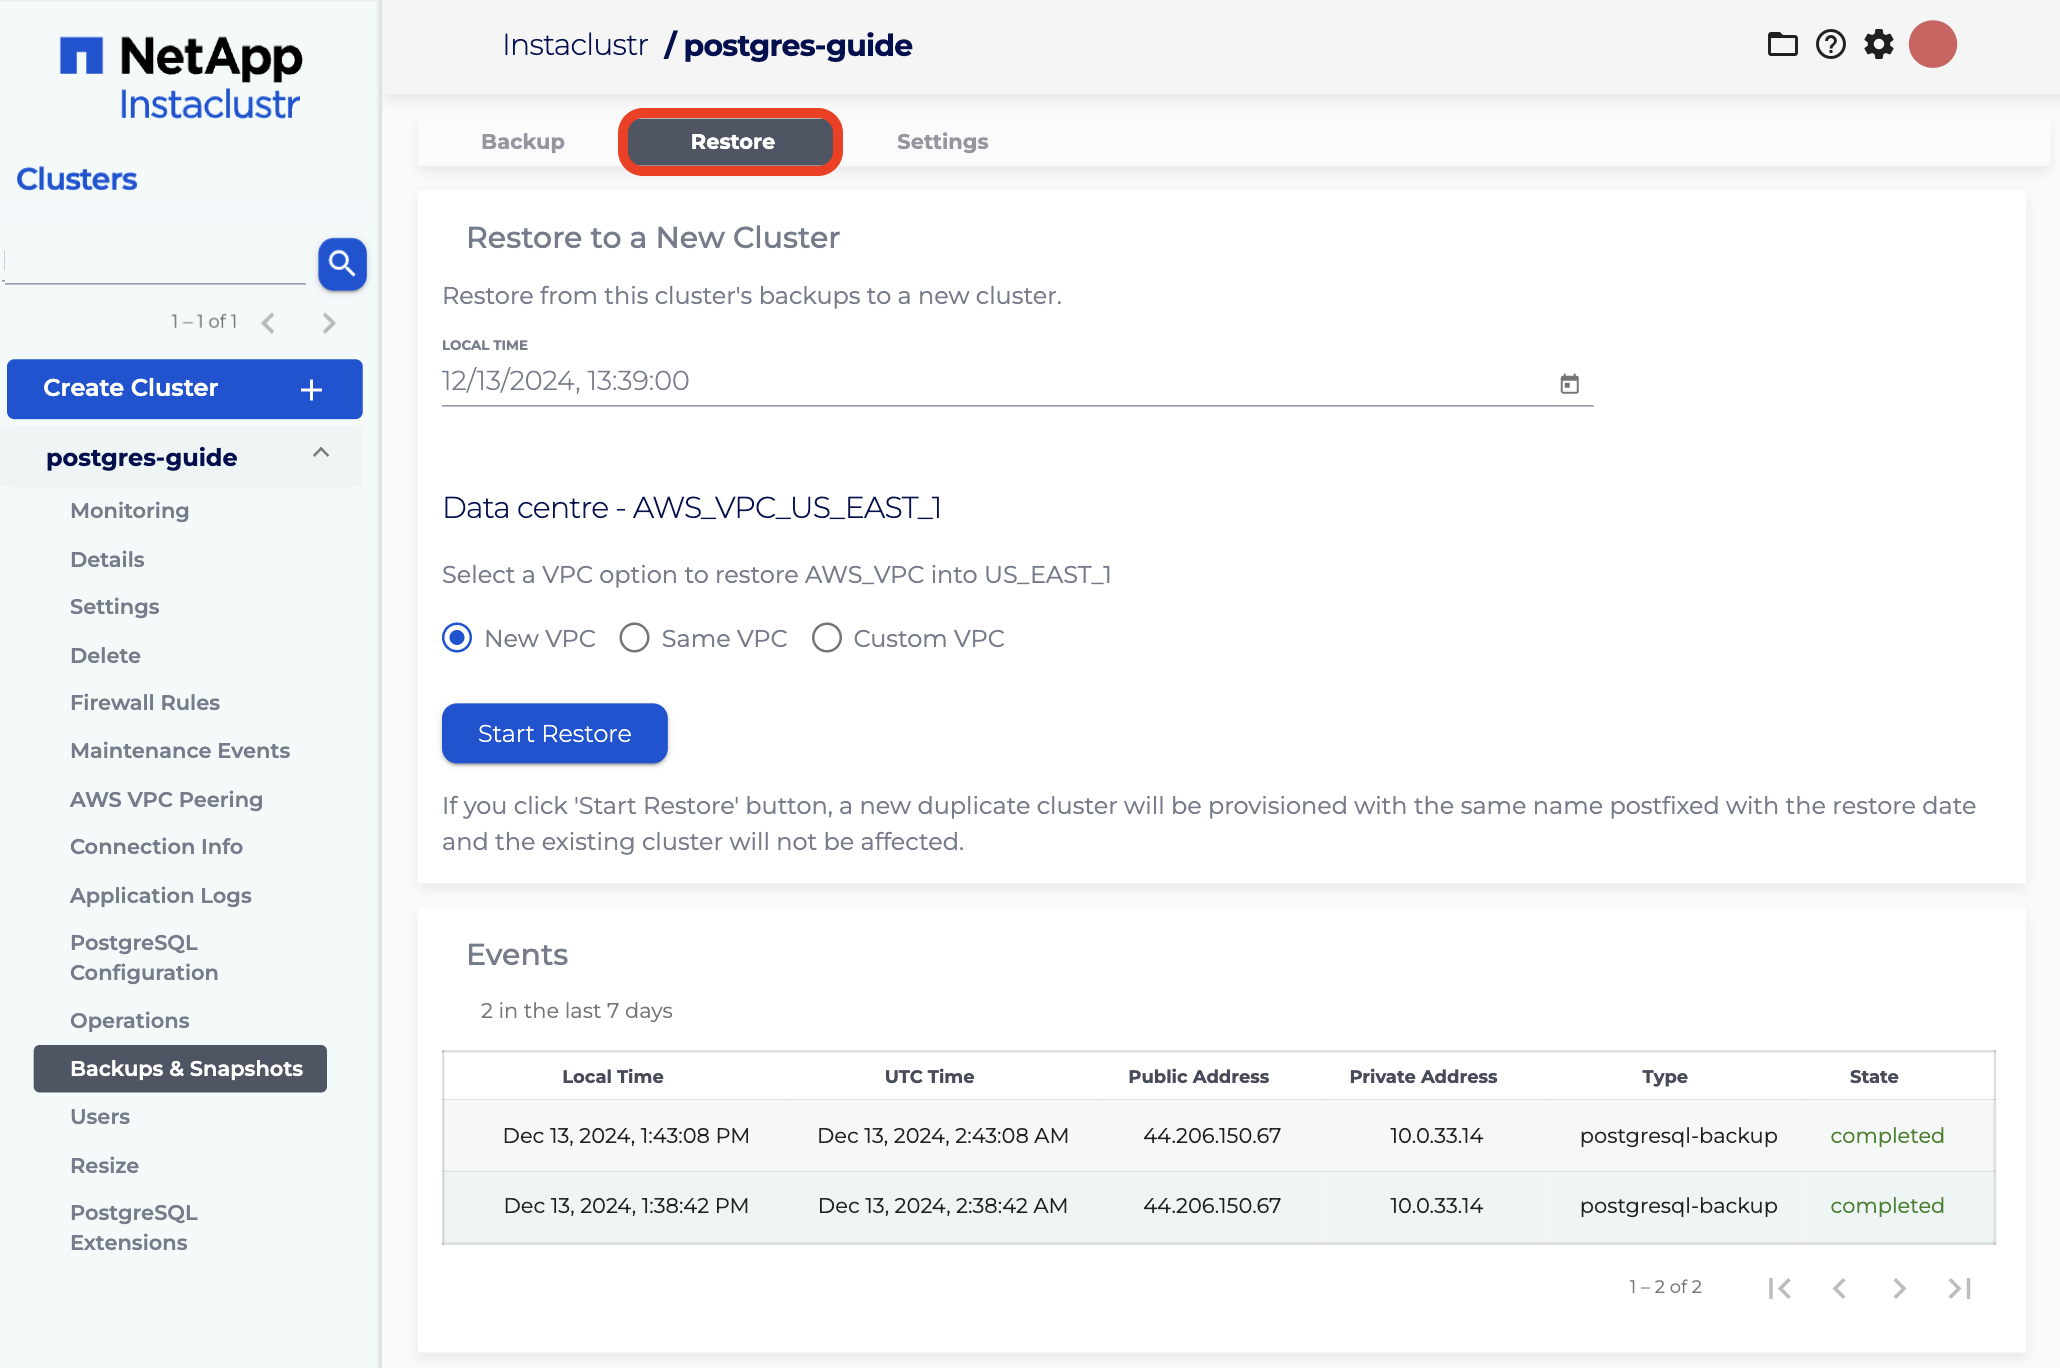
Task: Switch to the Settings tab
Action: [x=942, y=142]
